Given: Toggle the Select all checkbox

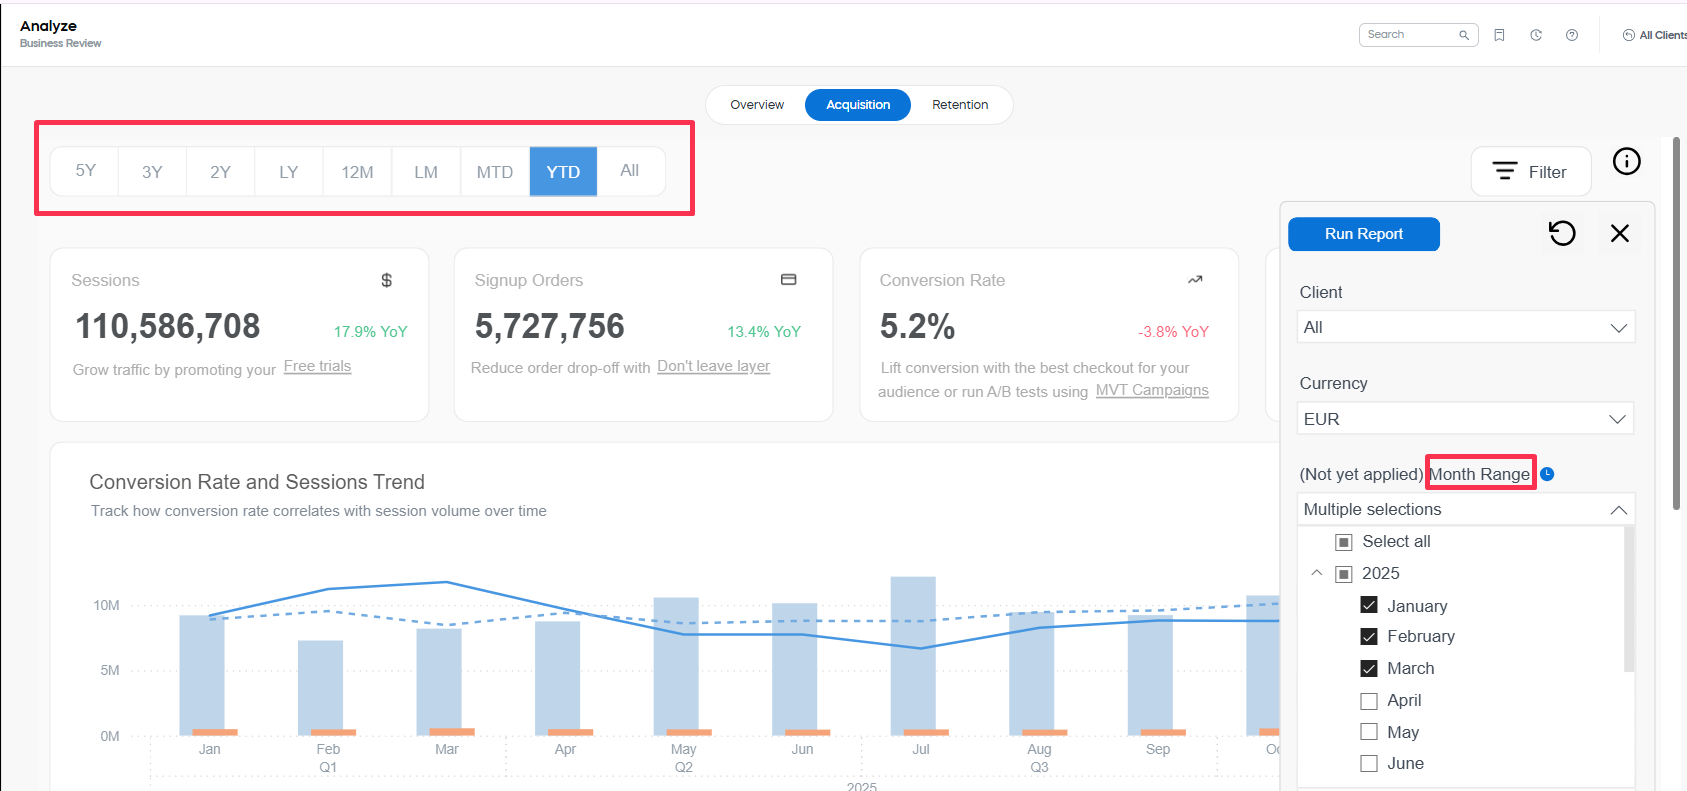Looking at the screenshot, I should pyautogui.click(x=1344, y=542).
